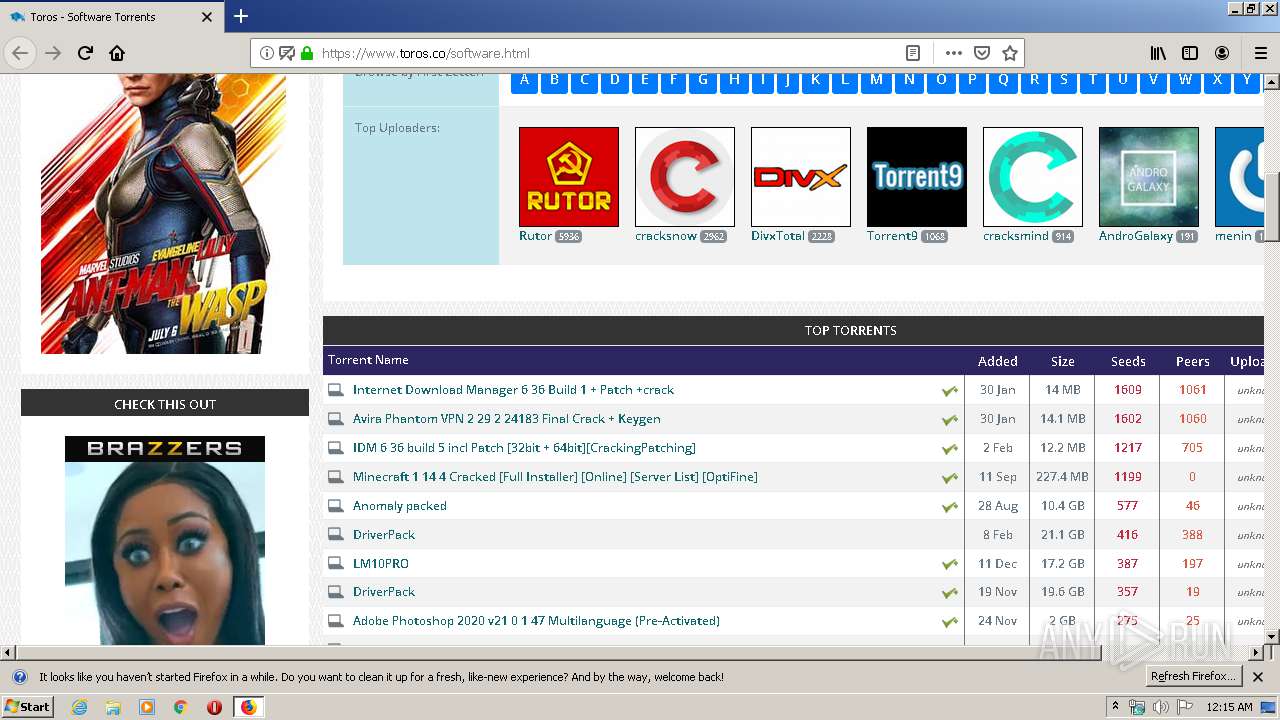This screenshot has width=1280, height=720.
Task: Click the Size column header
Action: 1062,361
